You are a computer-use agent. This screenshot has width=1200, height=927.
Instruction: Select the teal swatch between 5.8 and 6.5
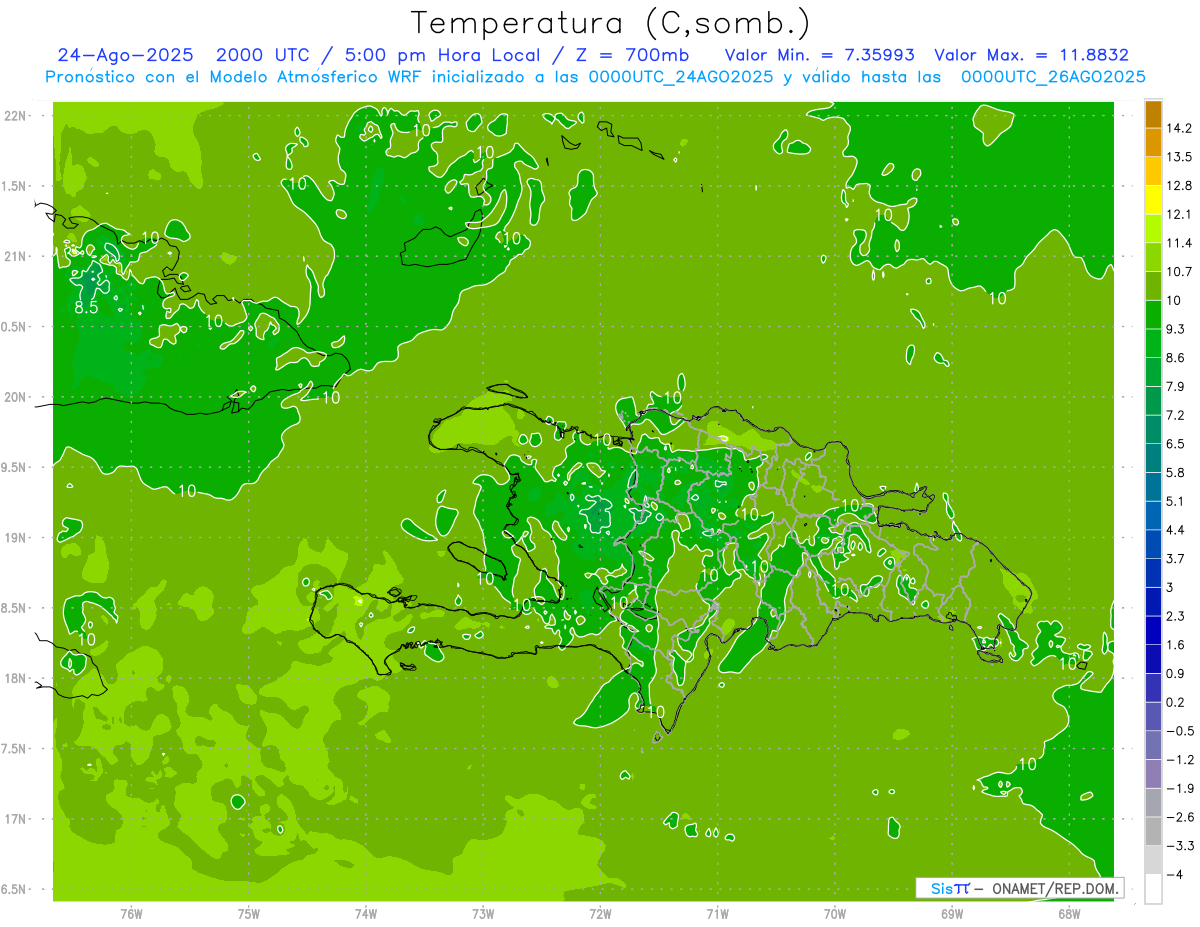tap(1153, 458)
